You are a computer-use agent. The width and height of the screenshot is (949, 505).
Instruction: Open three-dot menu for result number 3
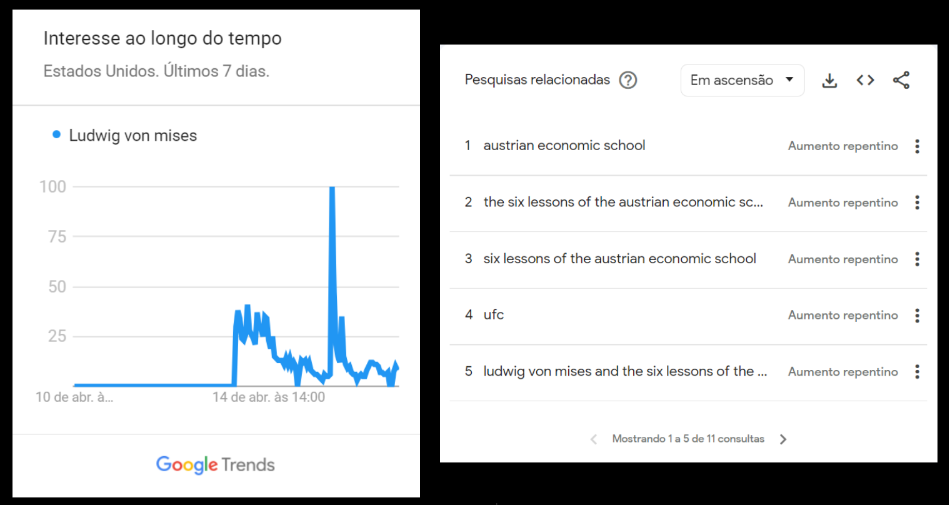[917, 259]
